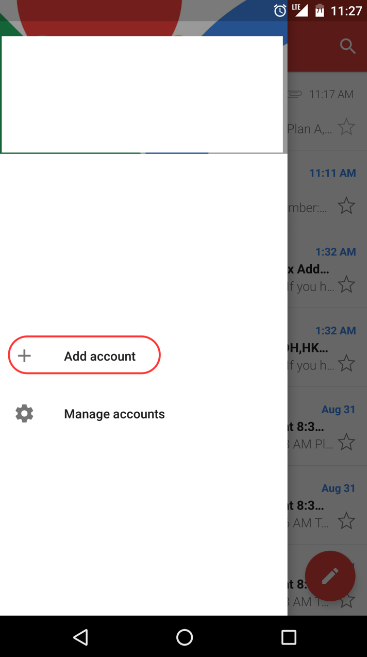Tap the Android back navigation button
This screenshot has width=367, height=657.
click(80, 637)
